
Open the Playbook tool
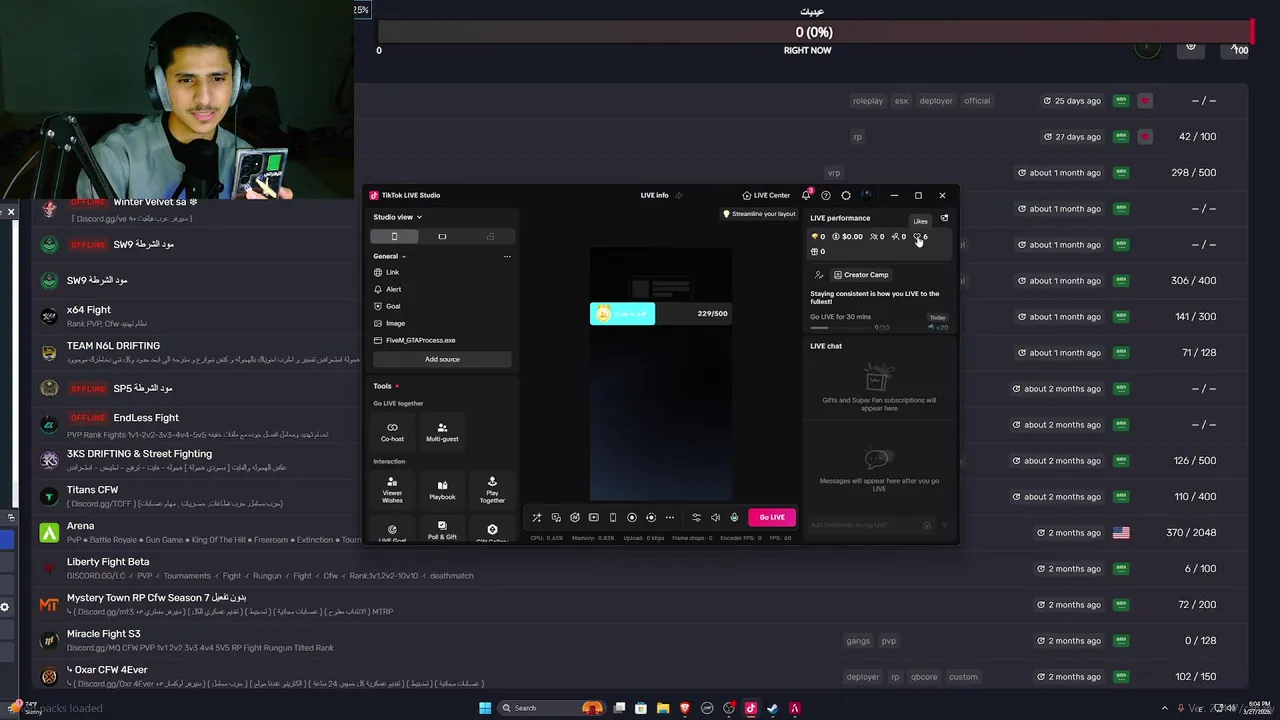tap(442, 489)
